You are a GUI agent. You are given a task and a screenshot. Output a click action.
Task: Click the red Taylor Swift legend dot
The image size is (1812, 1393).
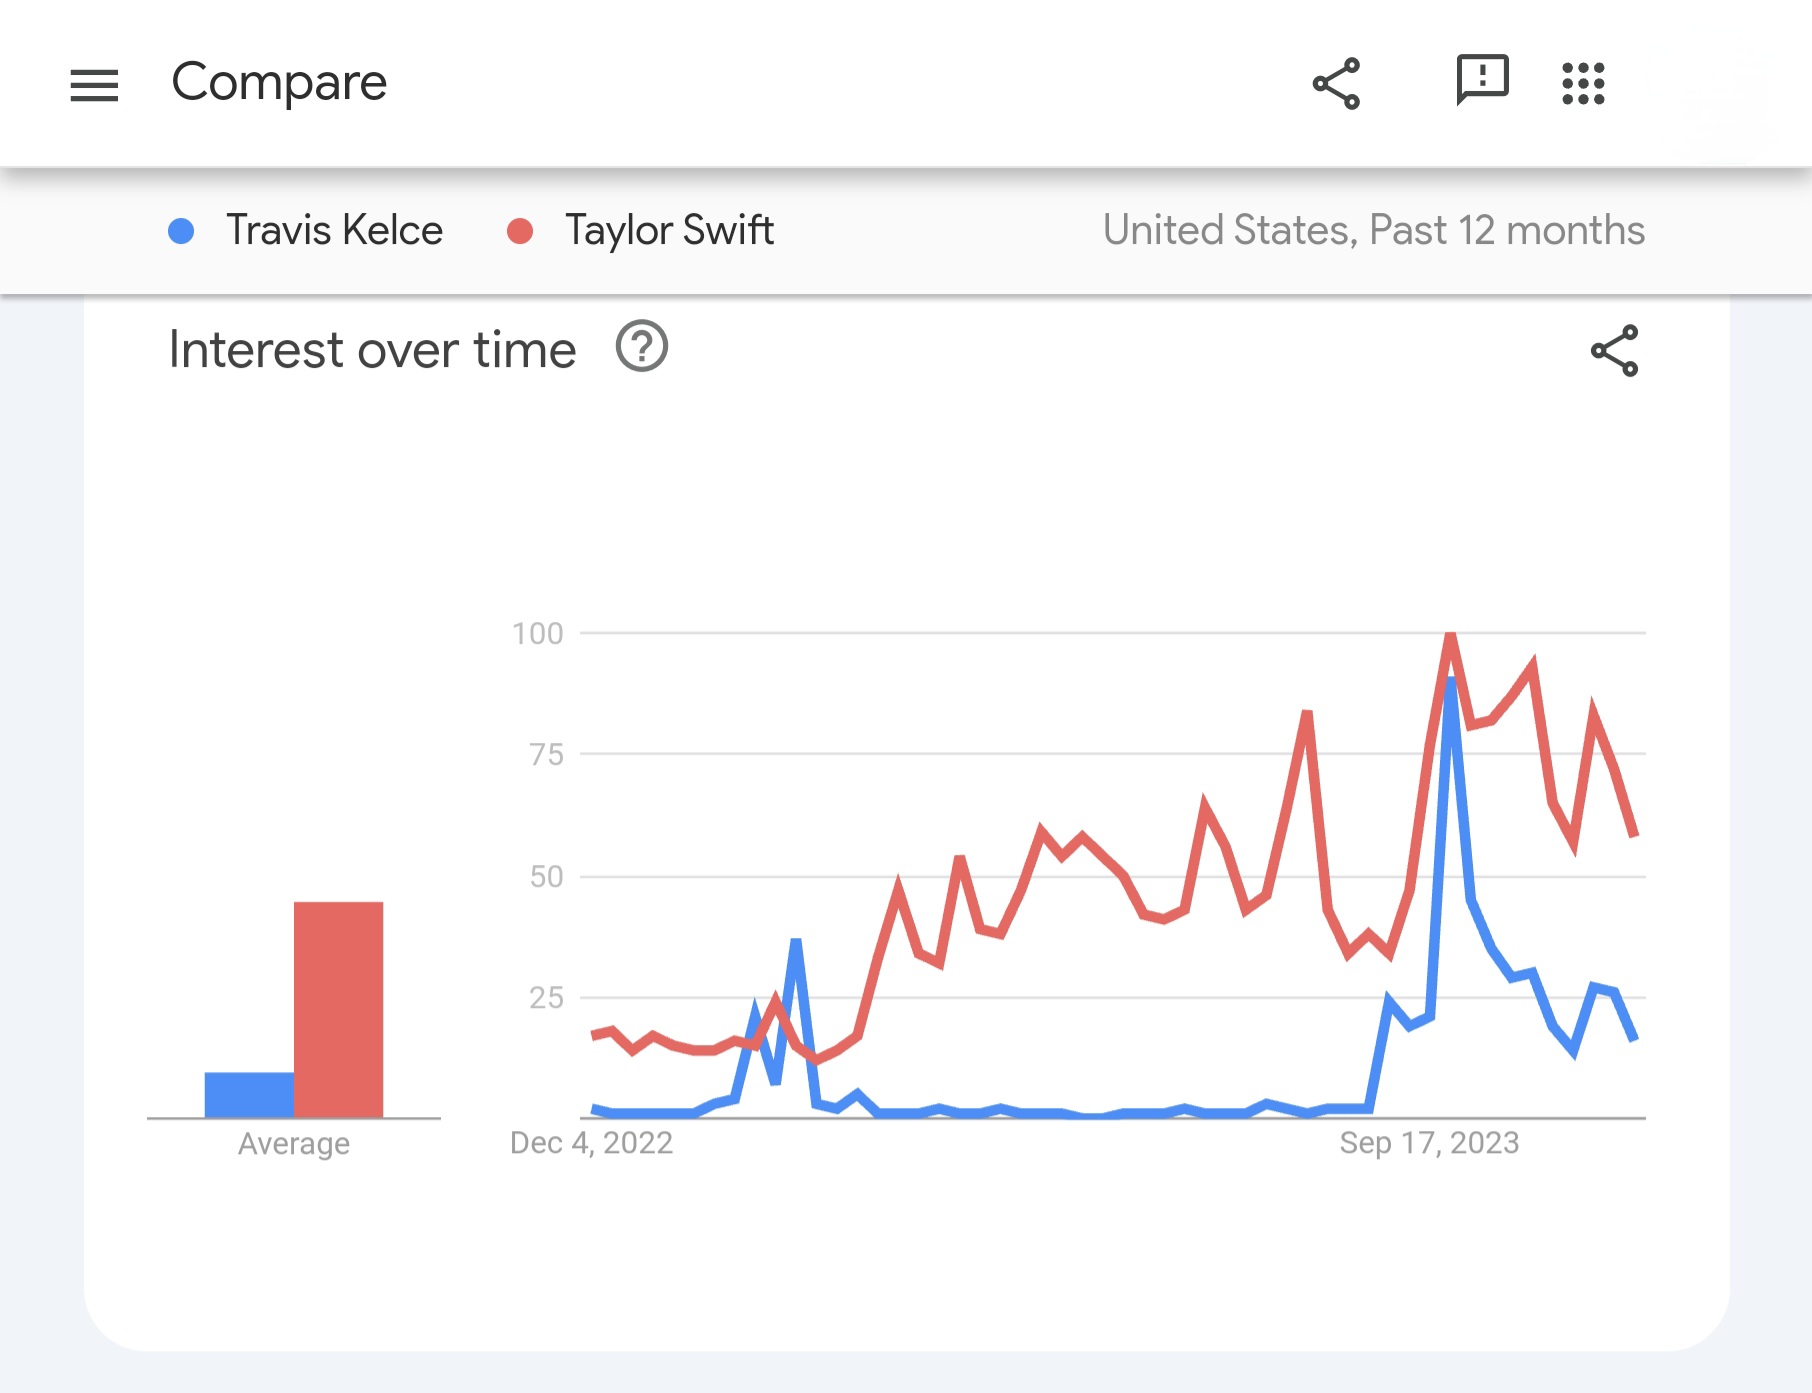[x=520, y=231]
